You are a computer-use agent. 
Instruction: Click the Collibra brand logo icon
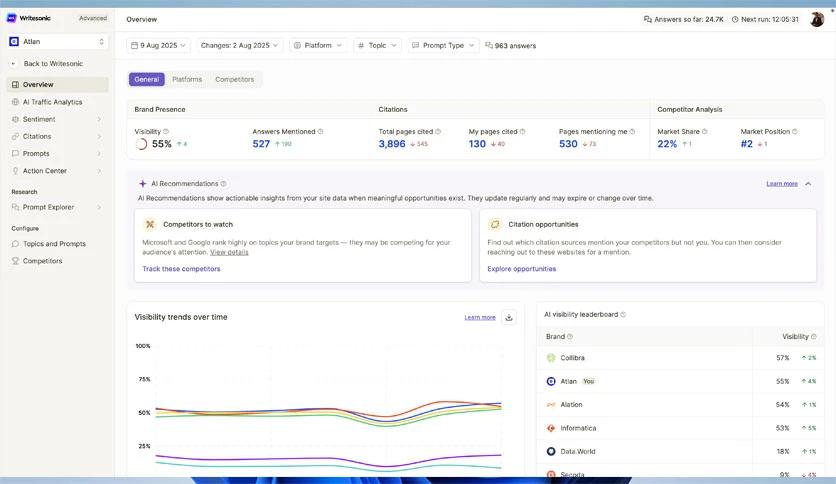(x=551, y=357)
